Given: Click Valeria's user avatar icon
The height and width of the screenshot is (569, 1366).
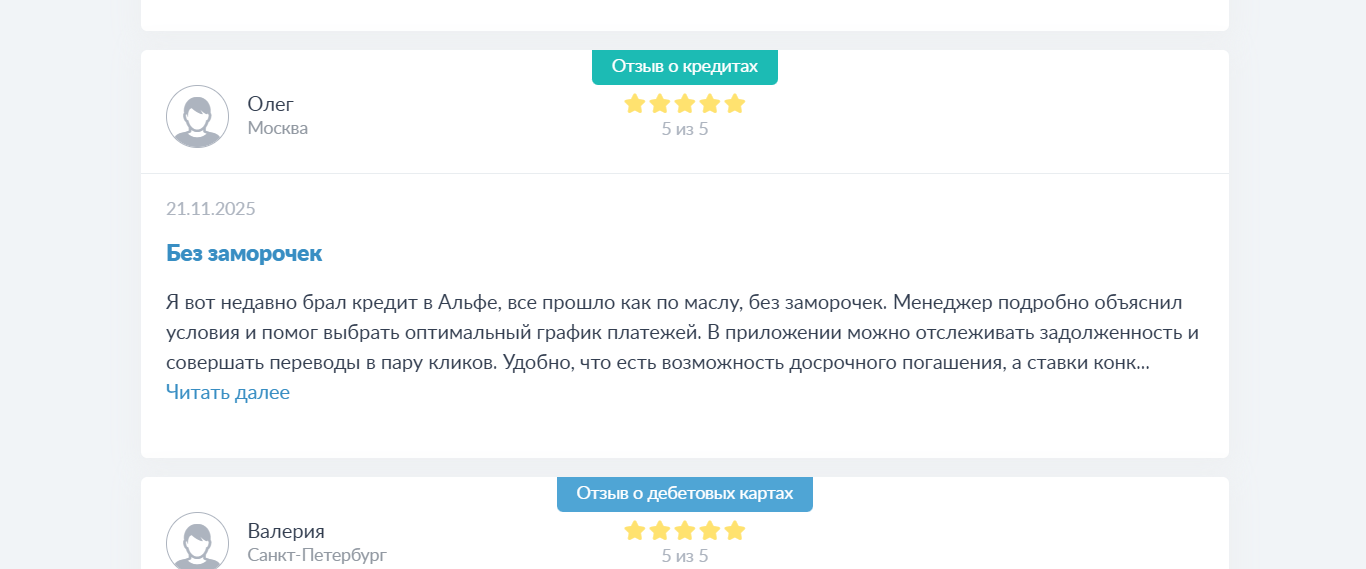Looking at the screenshot, I should [x=197, y=542].
